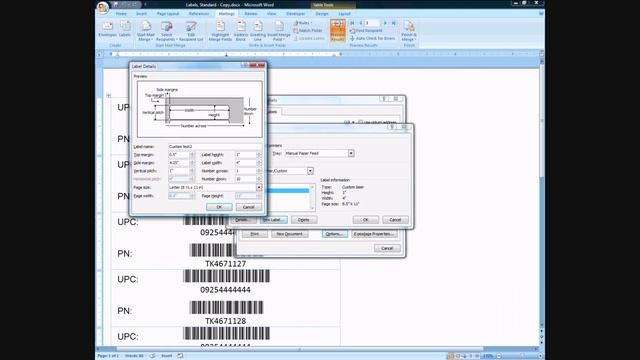Open the Start Mail Merge icon
This screenshot has height=360, width=640.
tap(146, 31)
